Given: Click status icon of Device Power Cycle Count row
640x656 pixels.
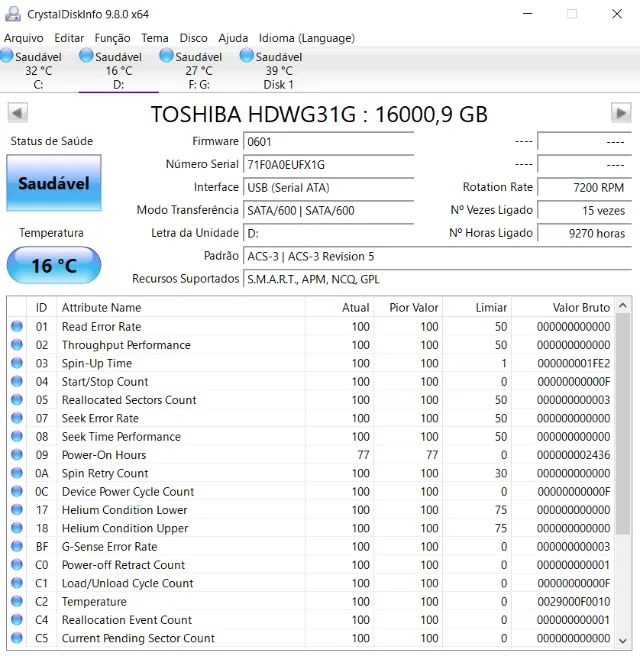Looking at the screenshot, I should click(x=17, y=492).
